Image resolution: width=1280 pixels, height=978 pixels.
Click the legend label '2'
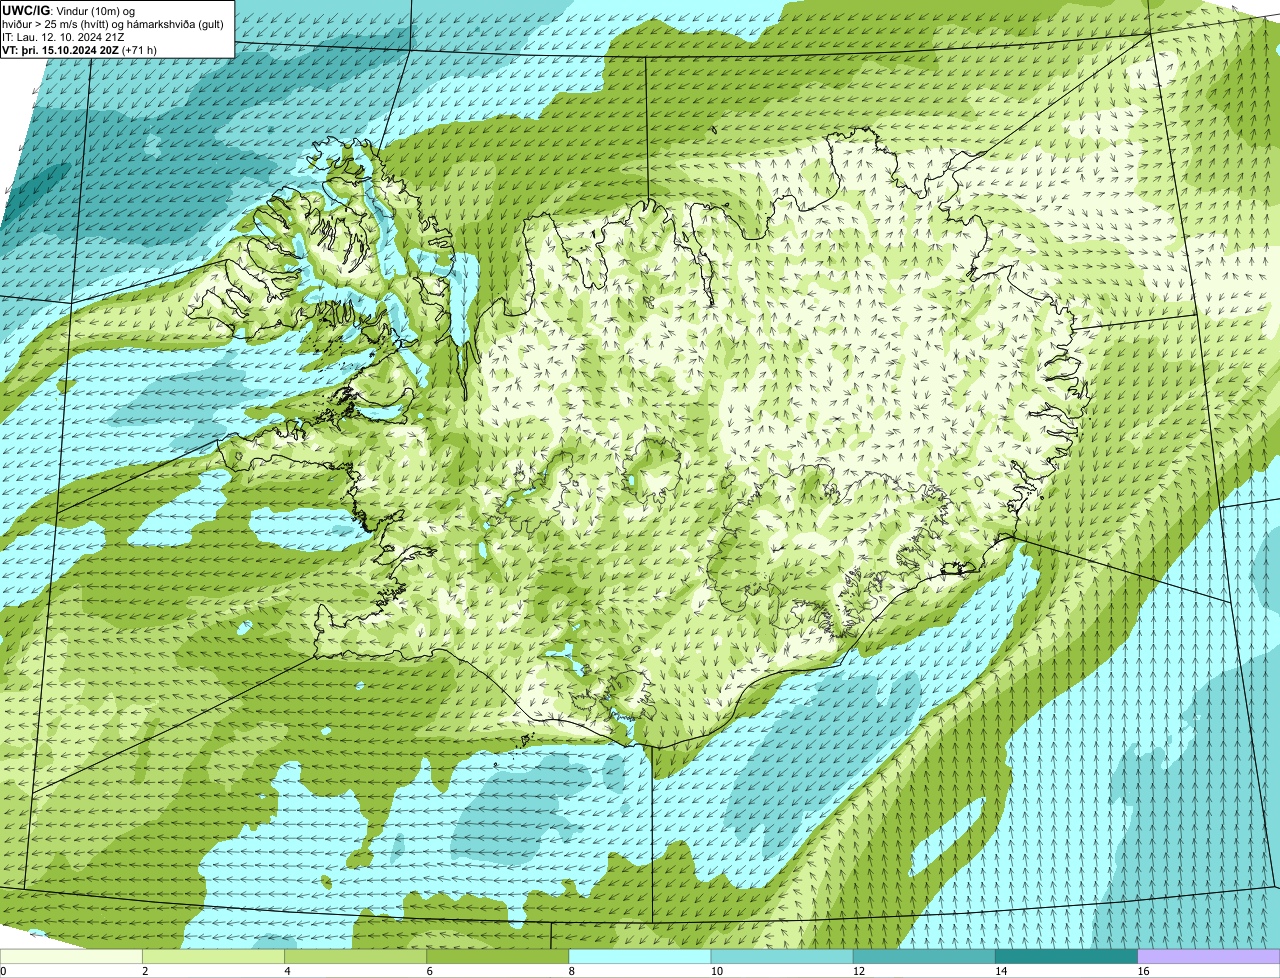(145, 971)
